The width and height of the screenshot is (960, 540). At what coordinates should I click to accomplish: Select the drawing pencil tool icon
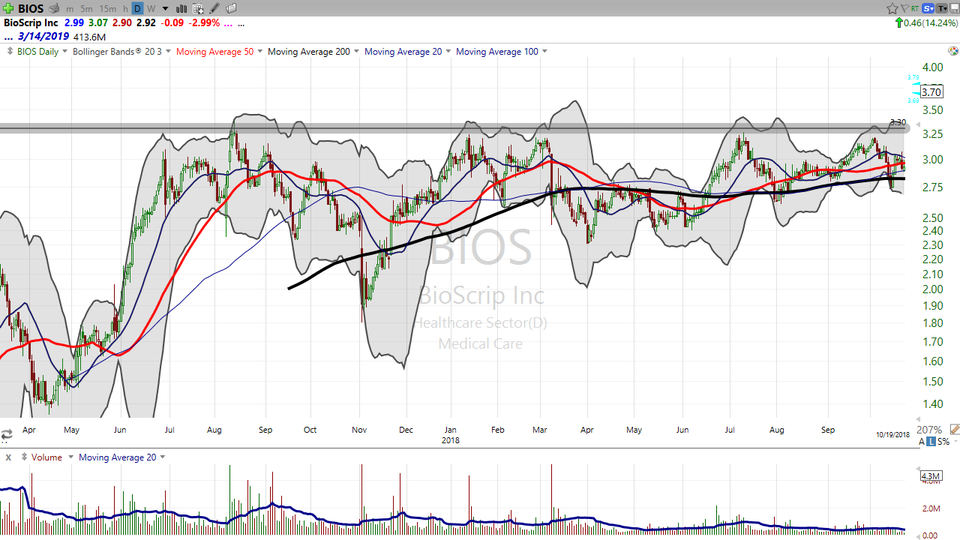point(214,9)
